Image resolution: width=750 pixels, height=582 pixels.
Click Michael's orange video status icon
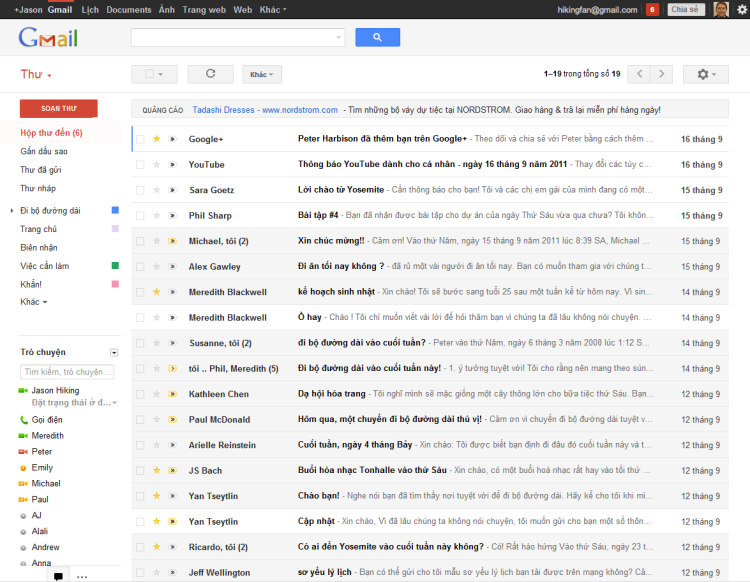[x=23, y=483]
